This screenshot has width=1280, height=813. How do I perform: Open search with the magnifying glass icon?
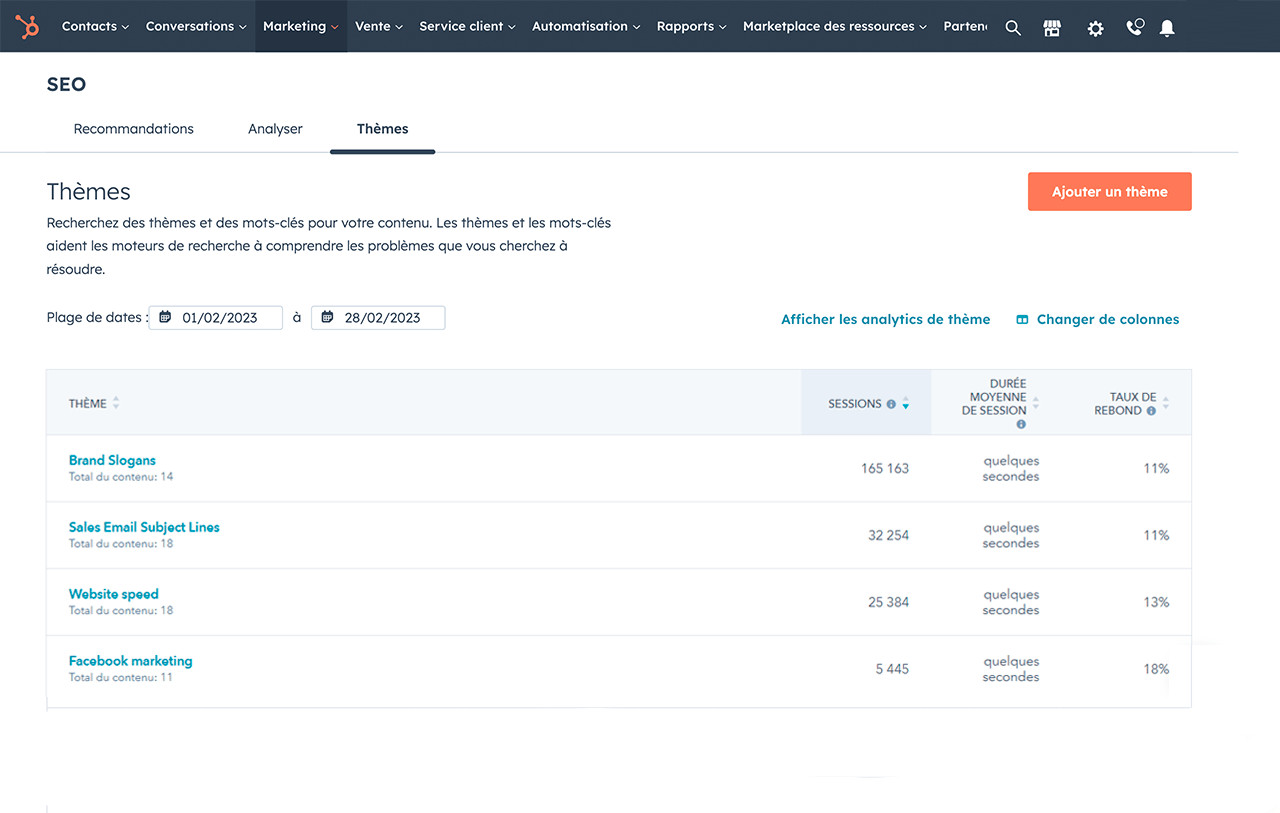click(x=1013, y=28)
